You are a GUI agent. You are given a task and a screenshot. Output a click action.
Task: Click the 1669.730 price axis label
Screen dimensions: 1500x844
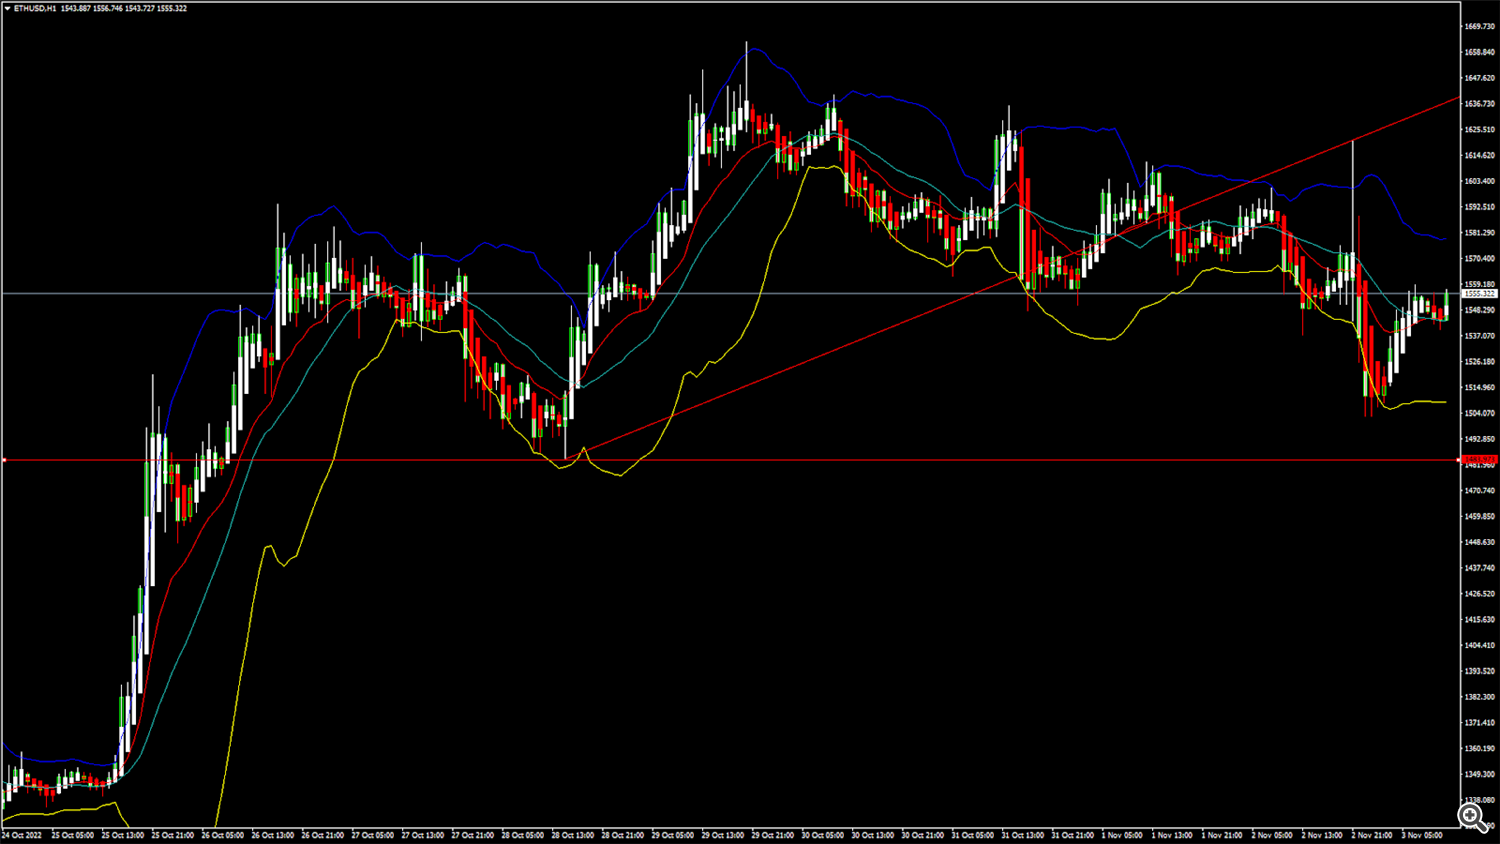click(1479, 26)
